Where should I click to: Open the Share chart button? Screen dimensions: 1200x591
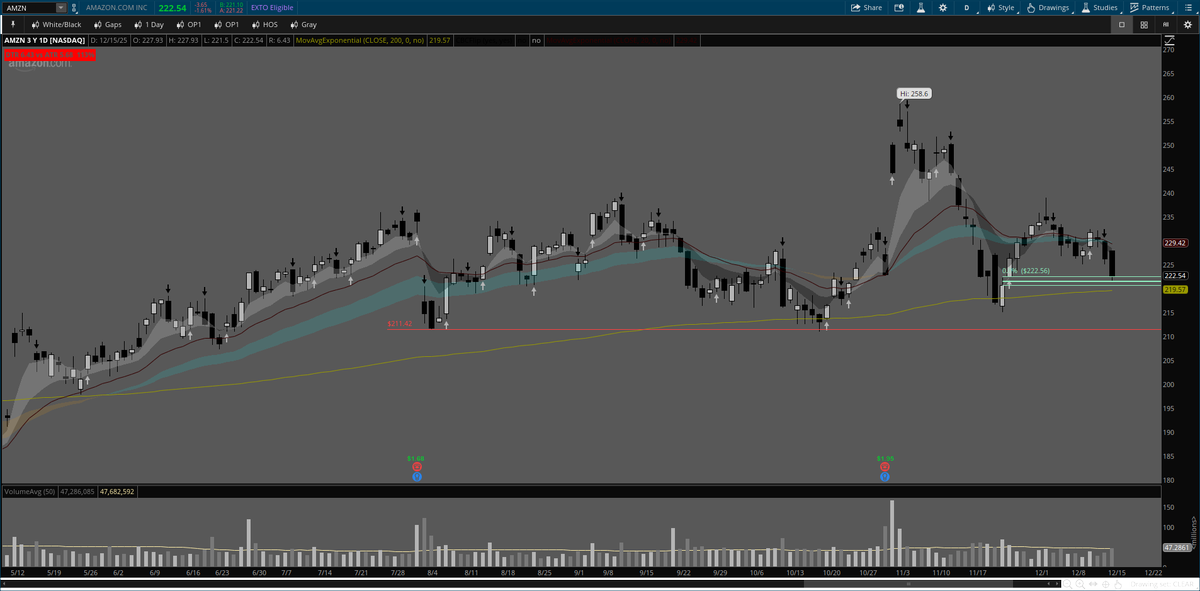click(x=866, y=7)
